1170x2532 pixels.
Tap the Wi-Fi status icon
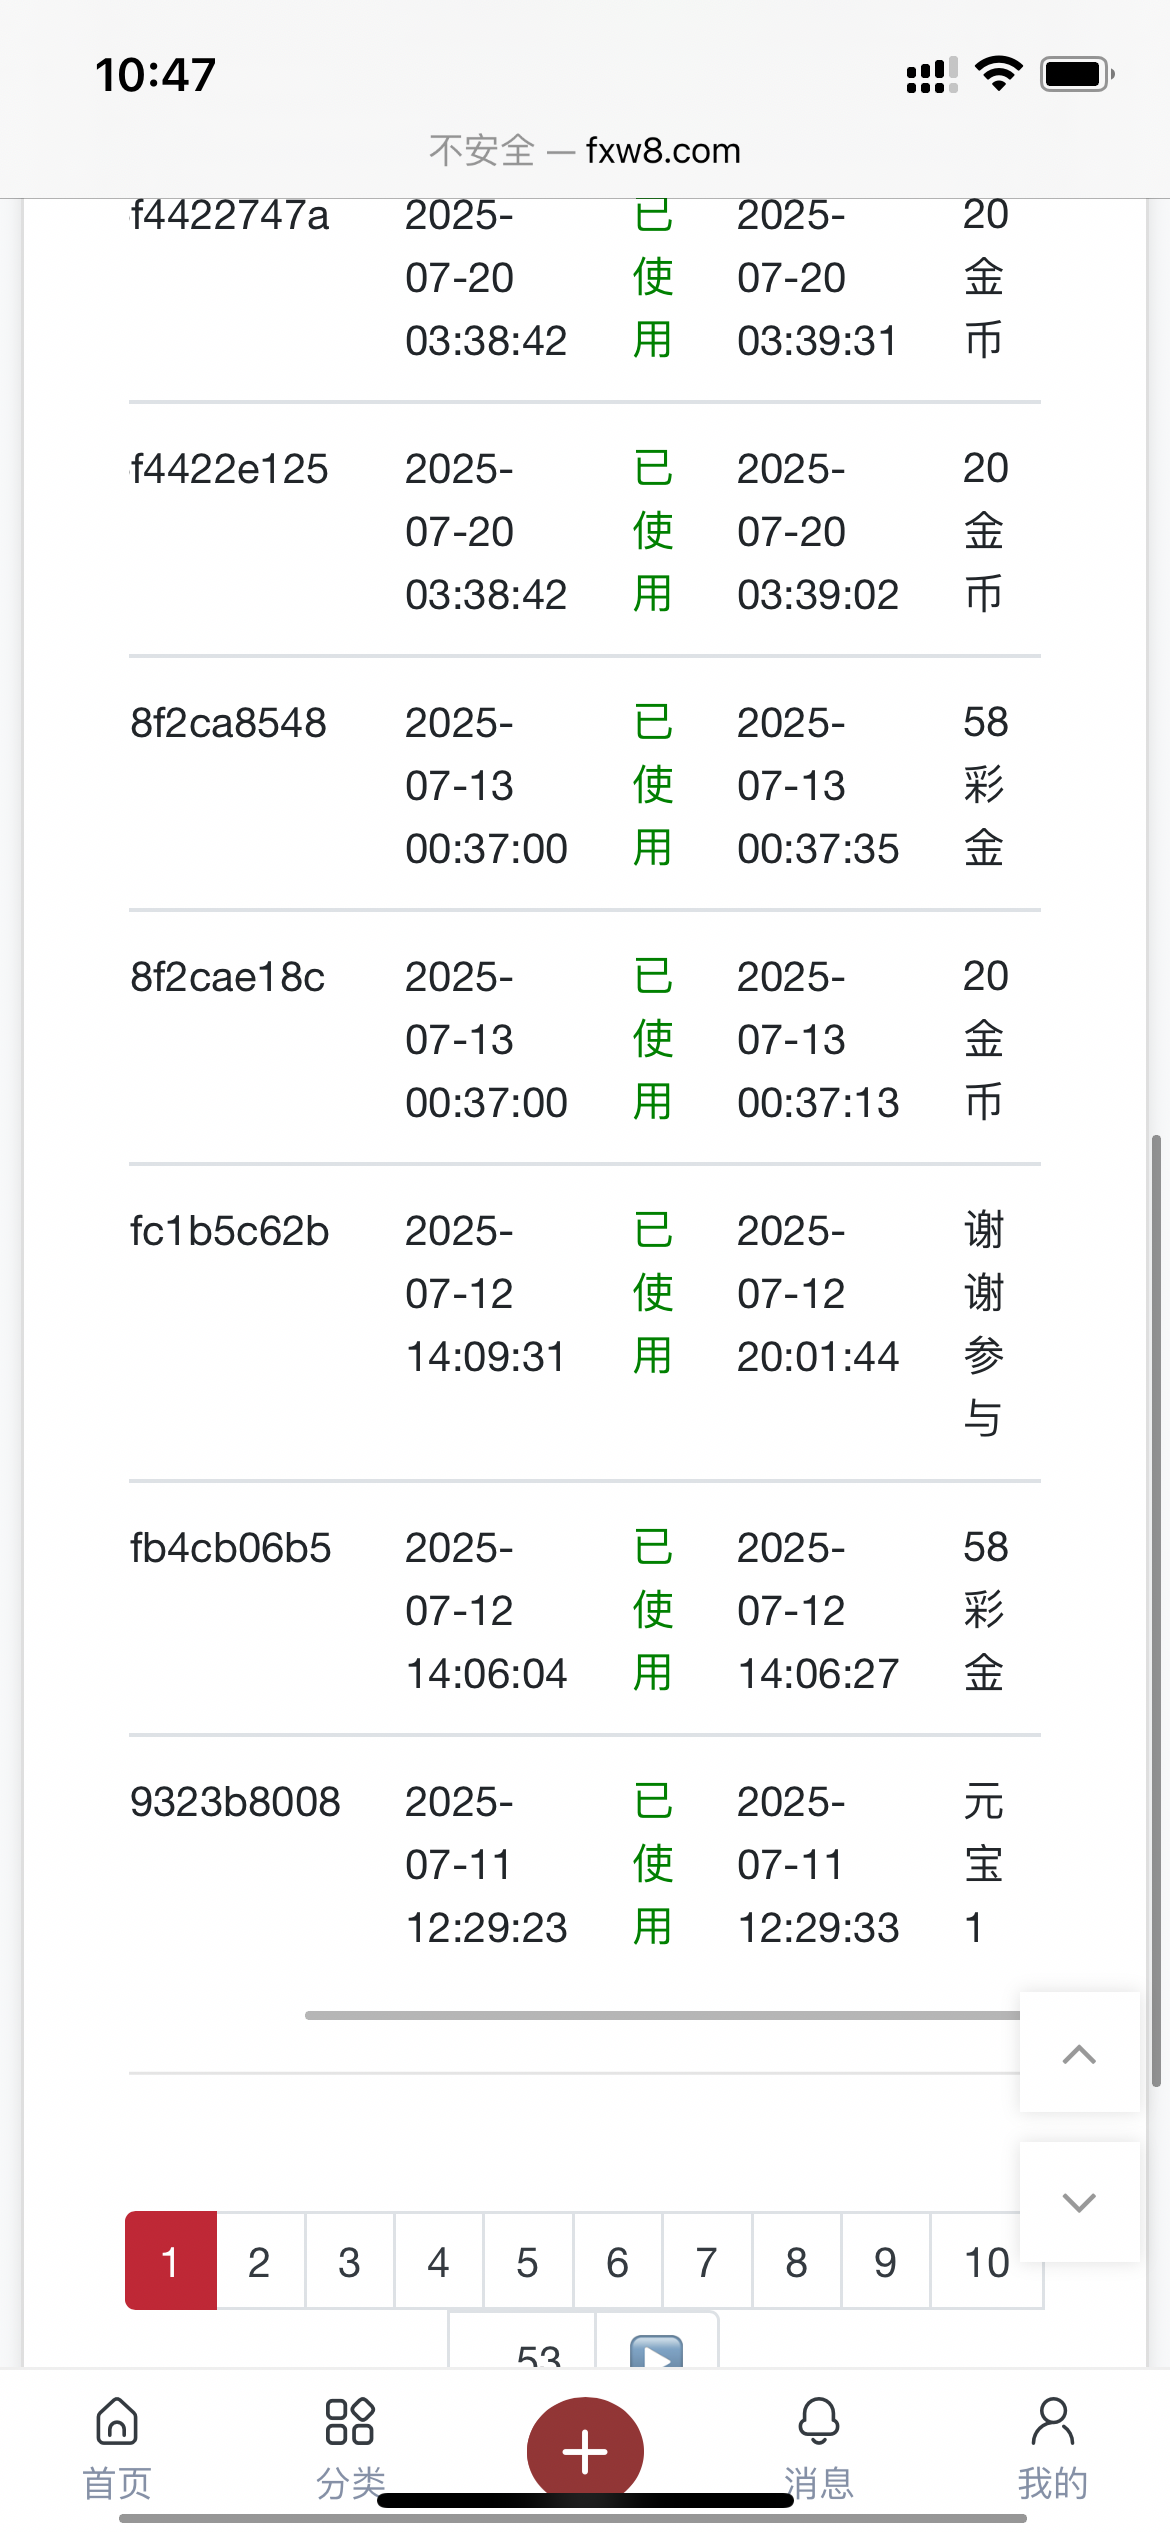point(998,74)
